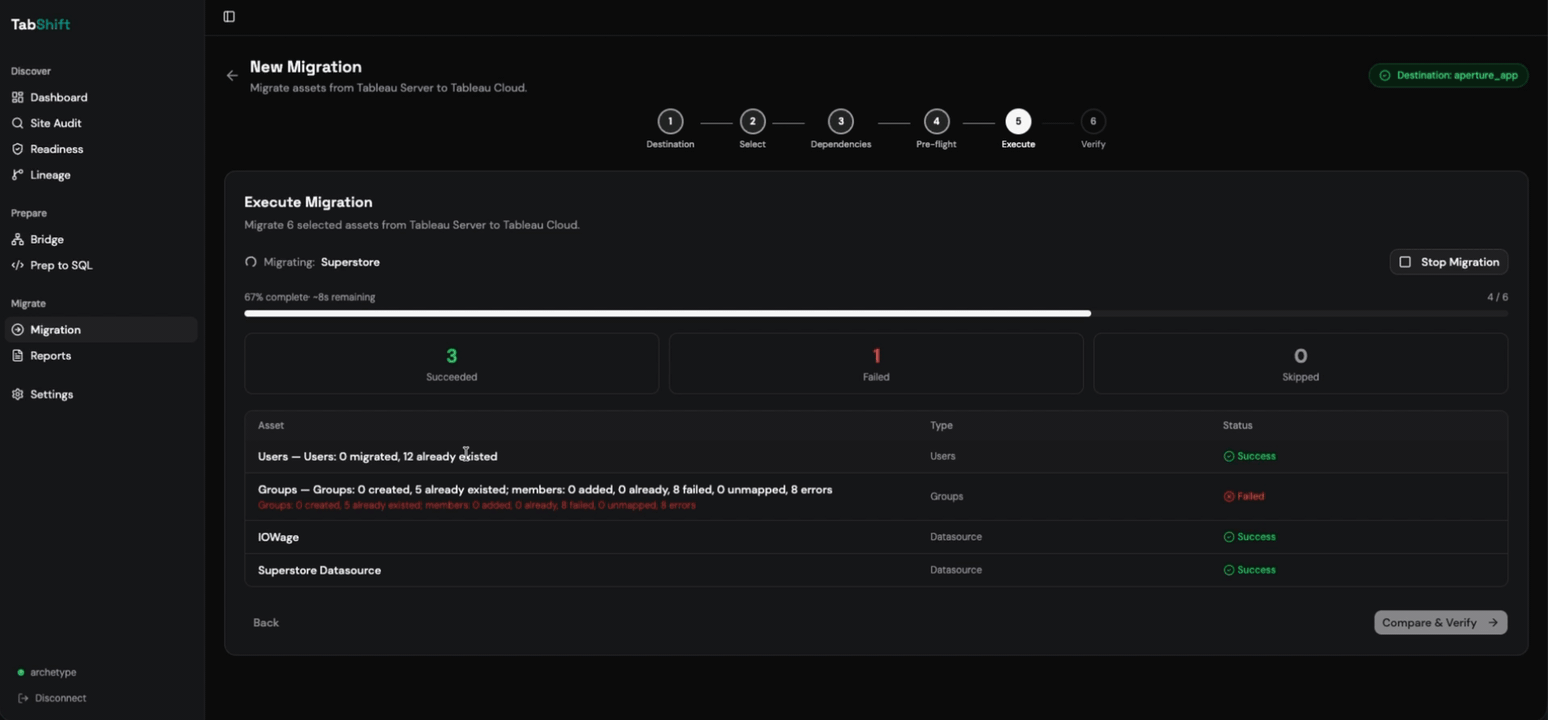Click Groups type cell

[947, 496]
